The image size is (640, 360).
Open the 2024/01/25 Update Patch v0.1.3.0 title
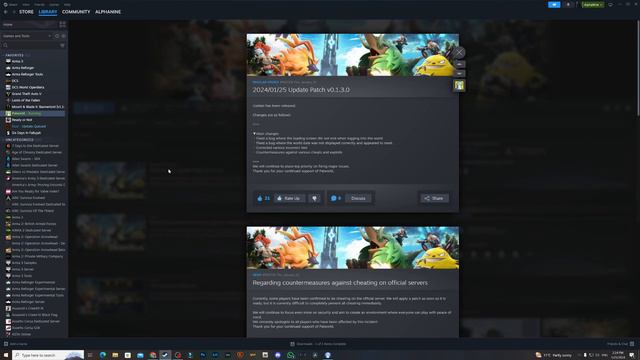(x=301, y=90)
